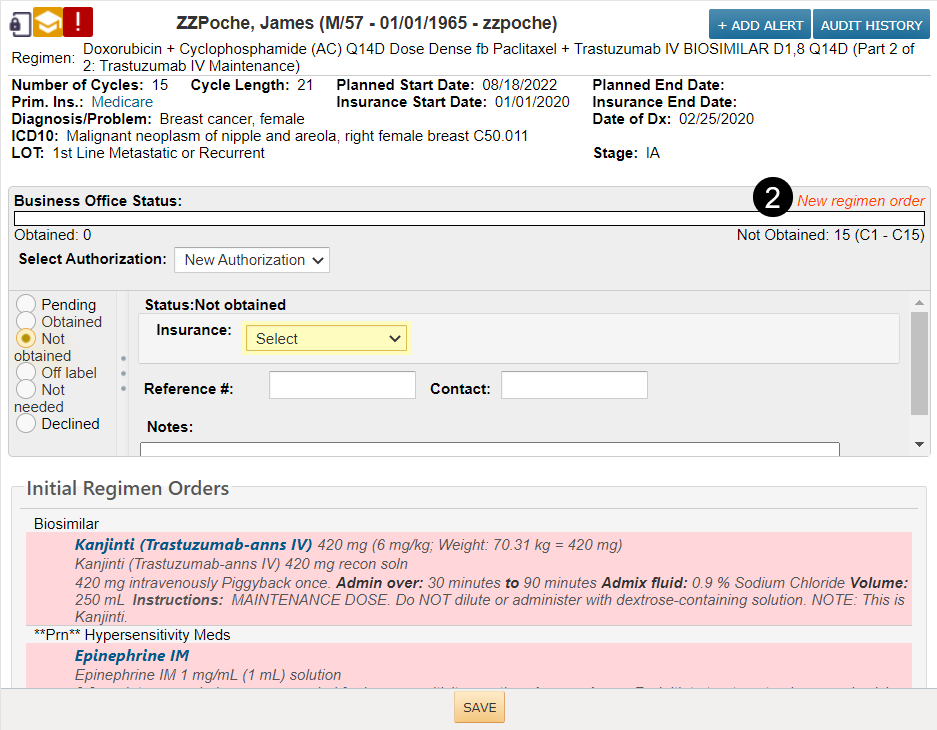Open the Medicare primary insurance link
This screenshot has height=730, width=937.
122,102
